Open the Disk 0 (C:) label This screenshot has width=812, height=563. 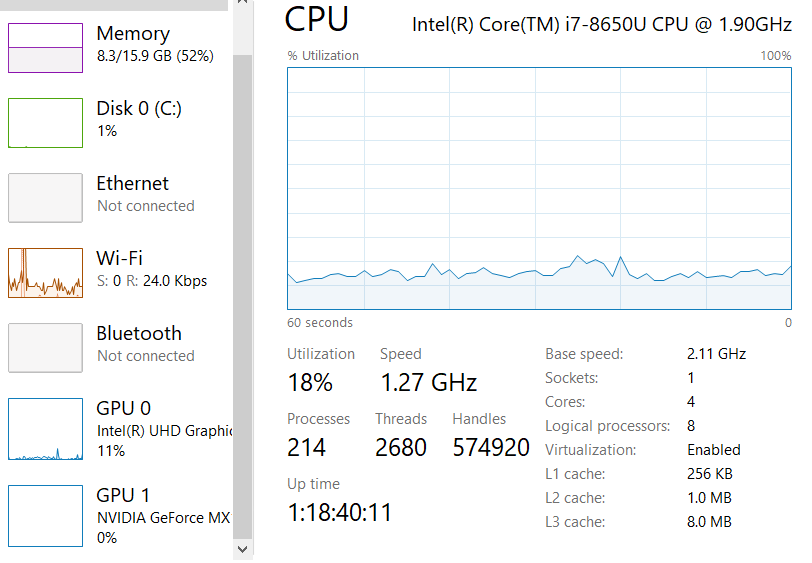139,109
